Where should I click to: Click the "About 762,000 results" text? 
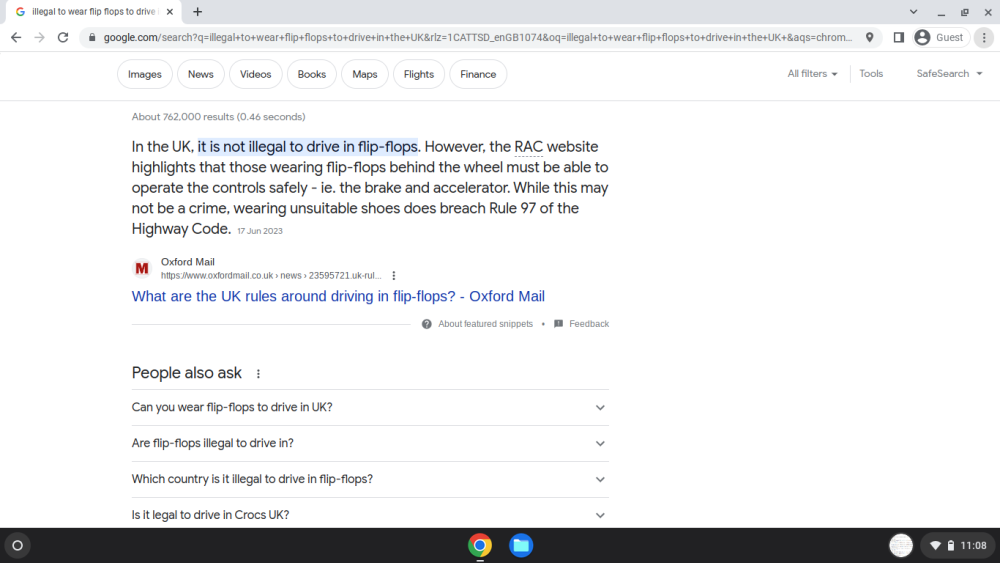[219, 117]
